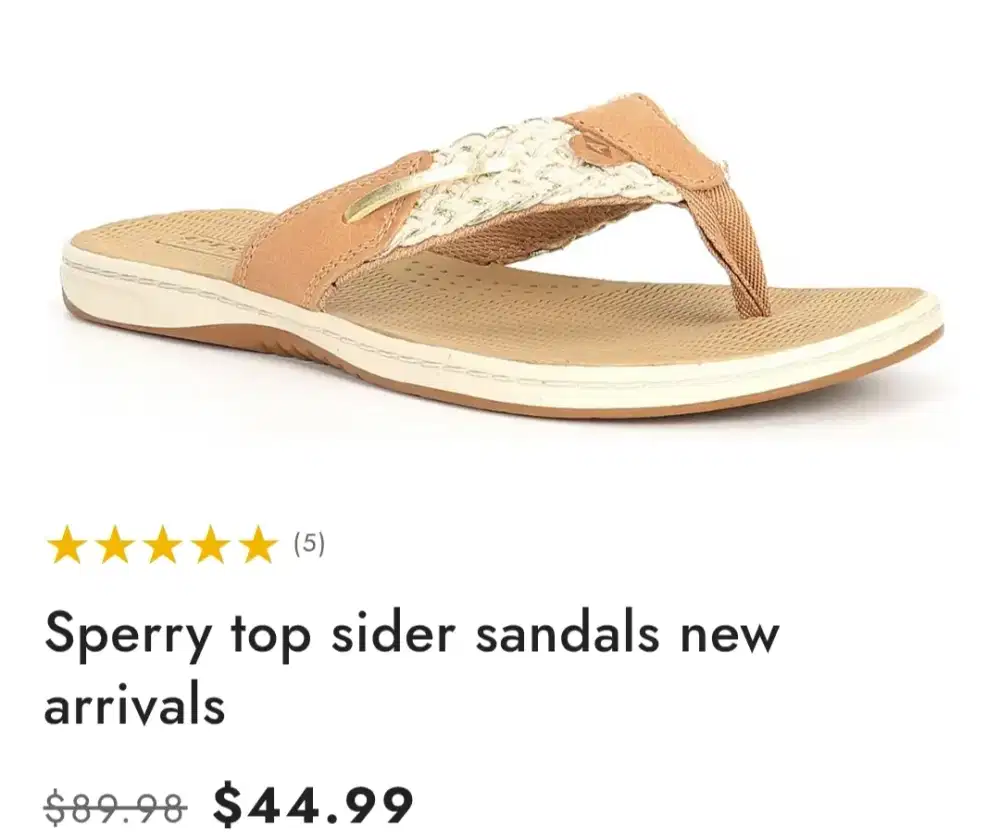Open the (5) reviews count
This screenshot has height=839, width=1000.
tap(309, 544)
